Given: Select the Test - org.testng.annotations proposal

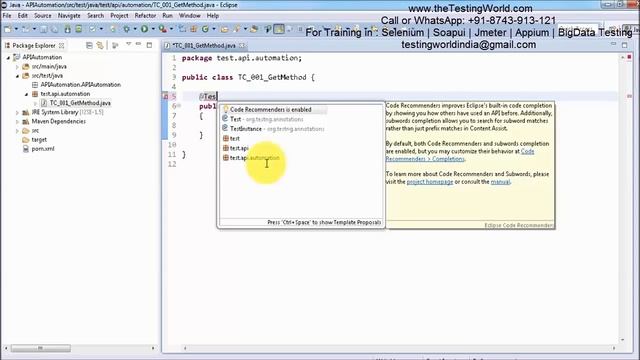Looking at the screenshot, I should coord(301,119).
